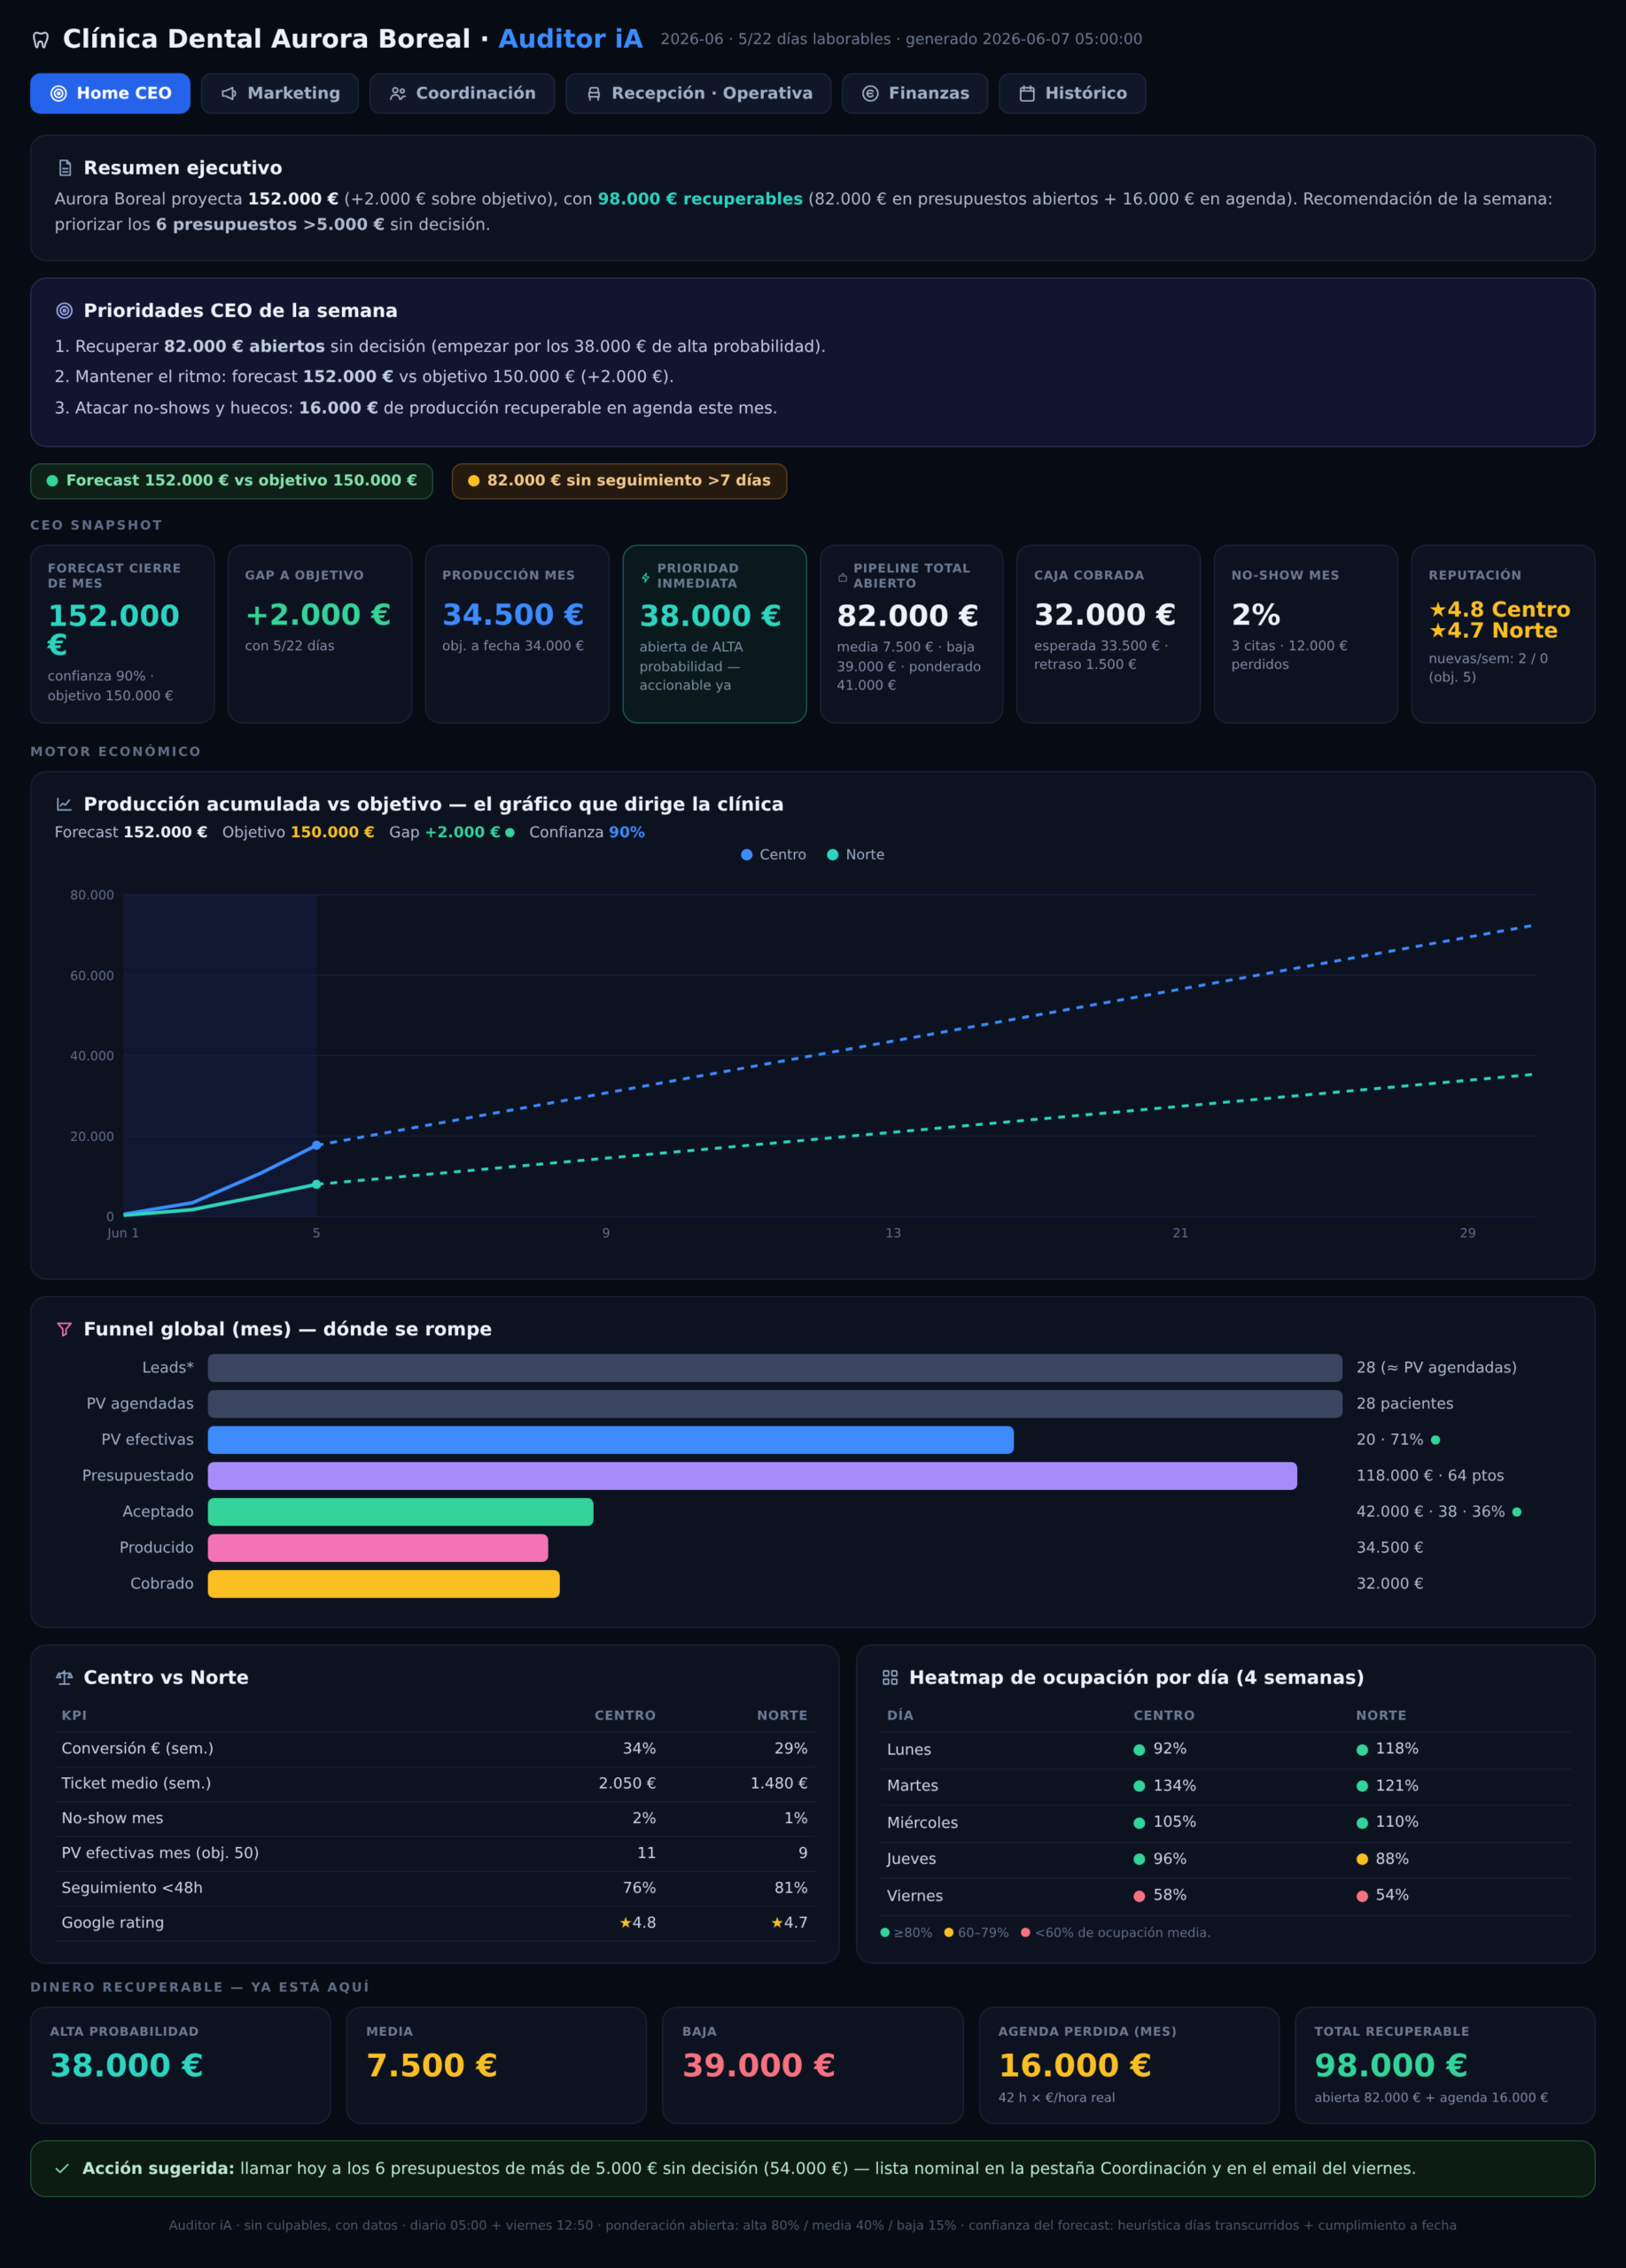Toggle the Centro series in chart legend
1626x2268 pixels.
773,855
